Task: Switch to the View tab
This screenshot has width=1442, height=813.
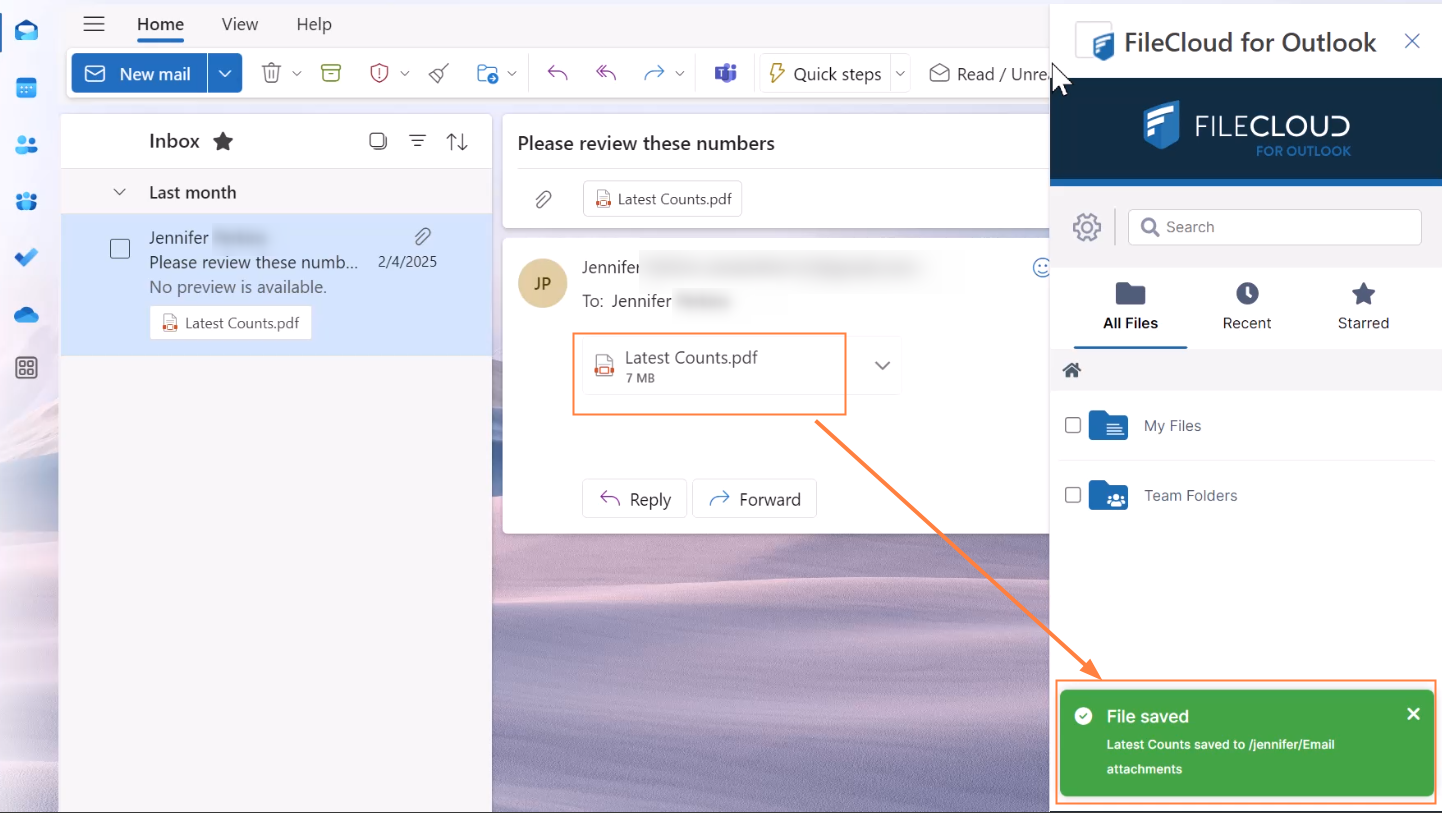Action: 240,24
